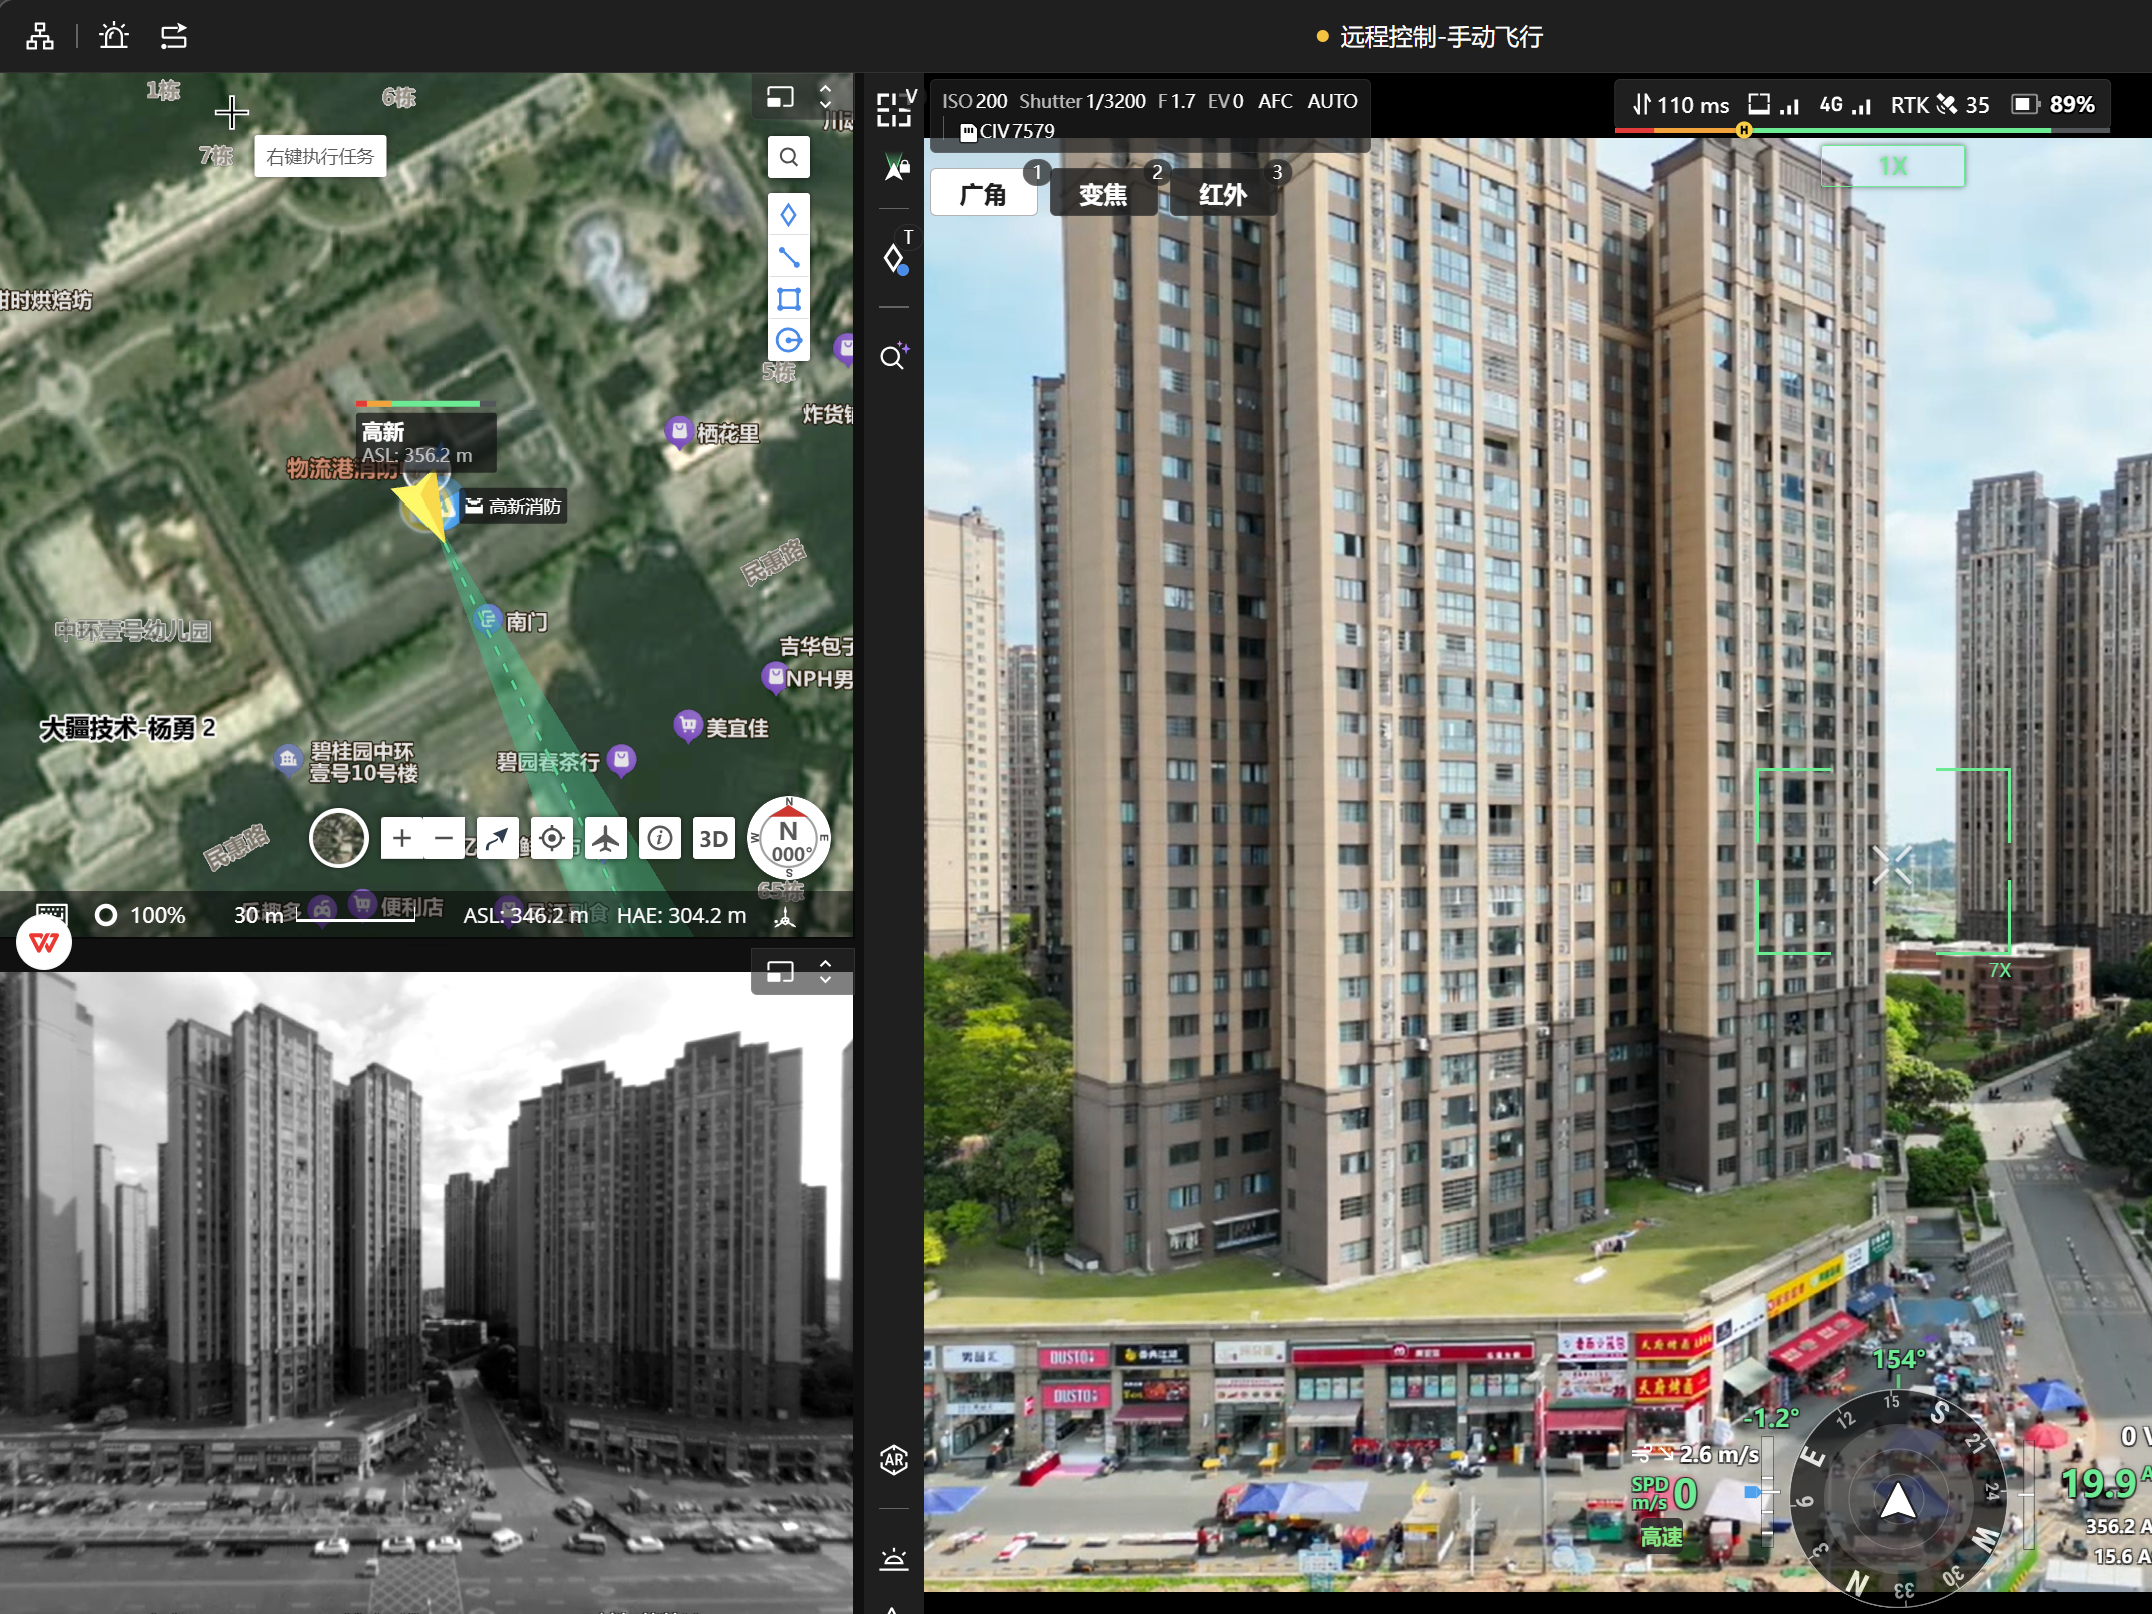Screen dimensions: 2152x1614
Task: Expand the map panel chevron
Action: [x=826, y=97]
